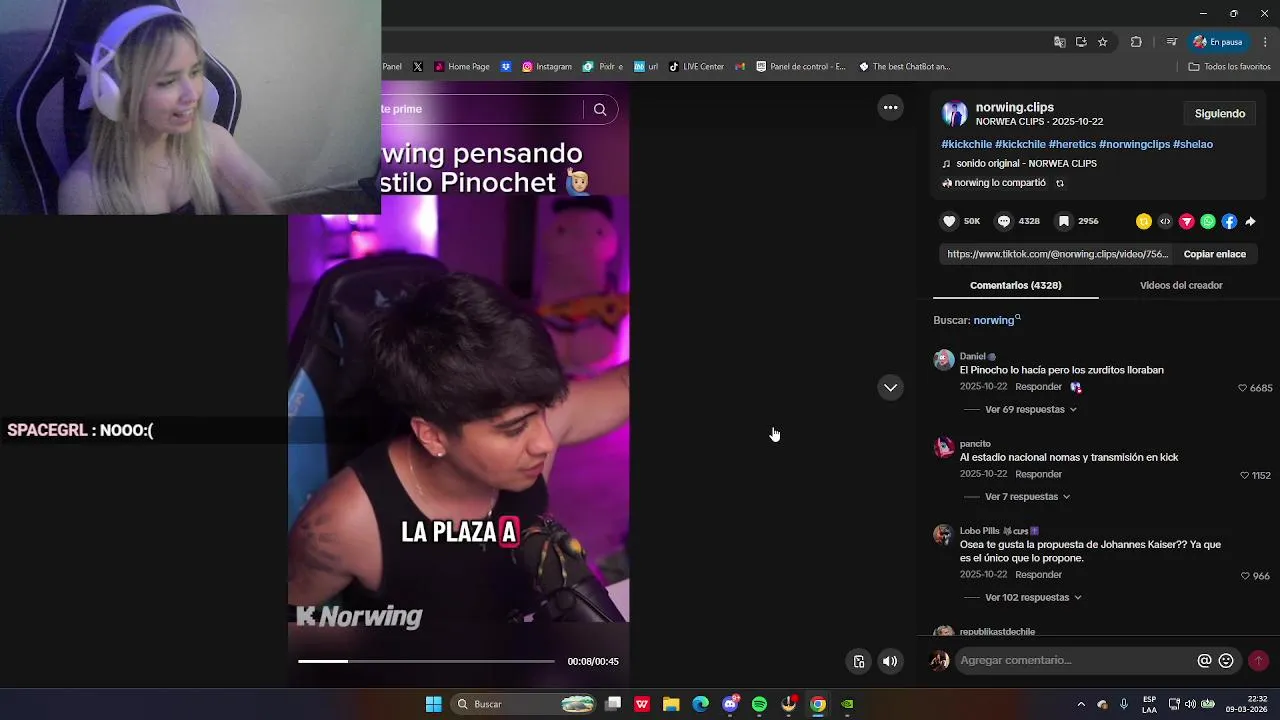
Task: Click the Buscar: norwing search suggestion
Action: coord(977,320)
